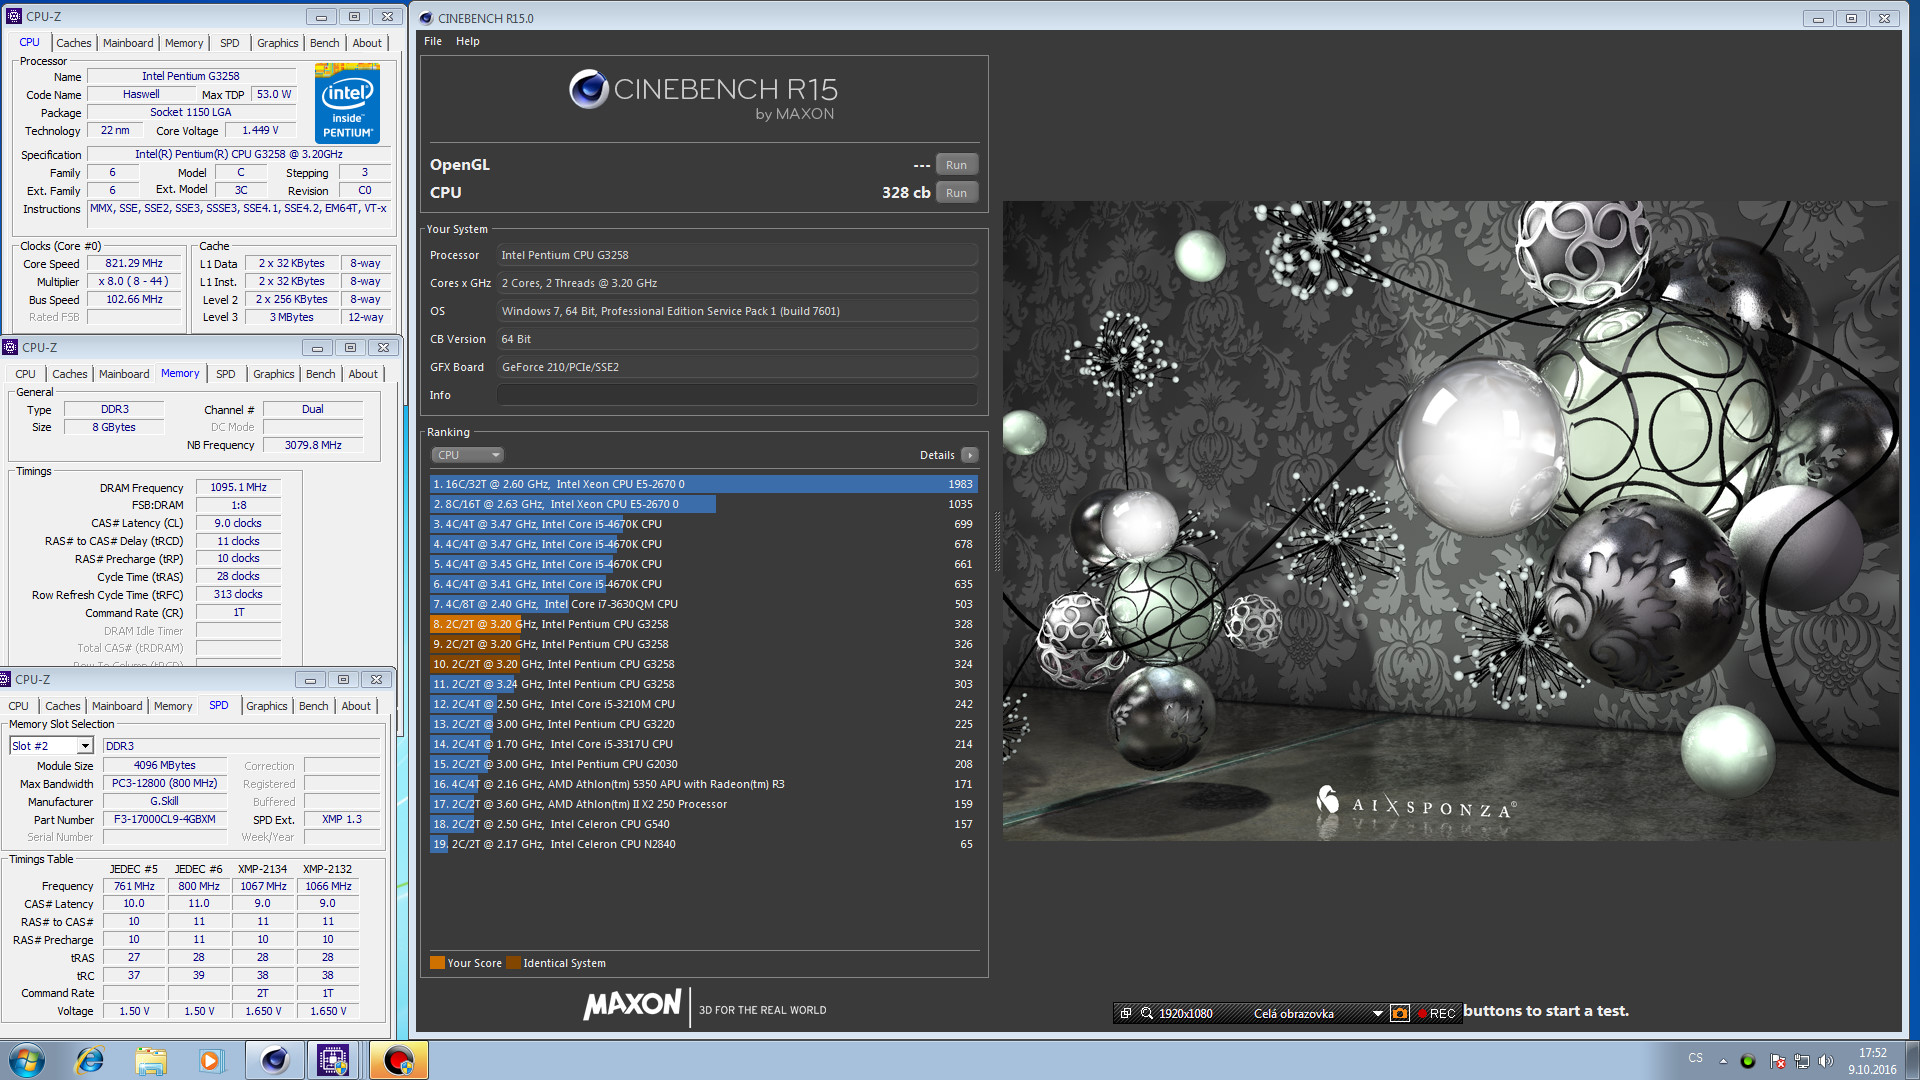Show hidden system tray icons
Image resolution: width=1920 pixels, height=1080 pixels.
(1723, 1061)
